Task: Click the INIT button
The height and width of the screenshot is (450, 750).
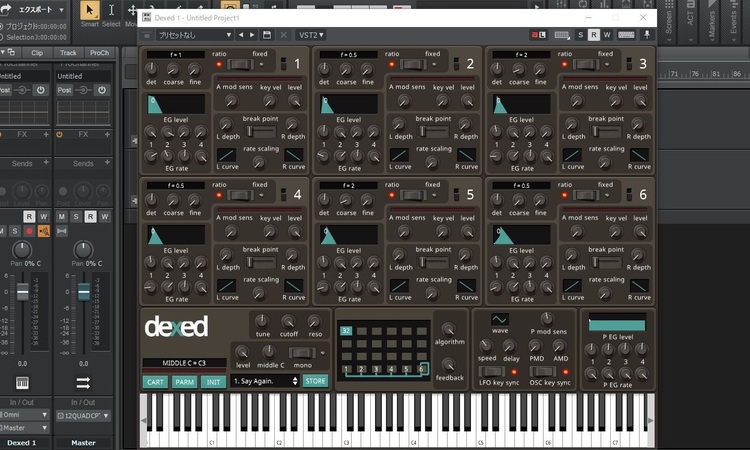Action: [x=213, y=382]
